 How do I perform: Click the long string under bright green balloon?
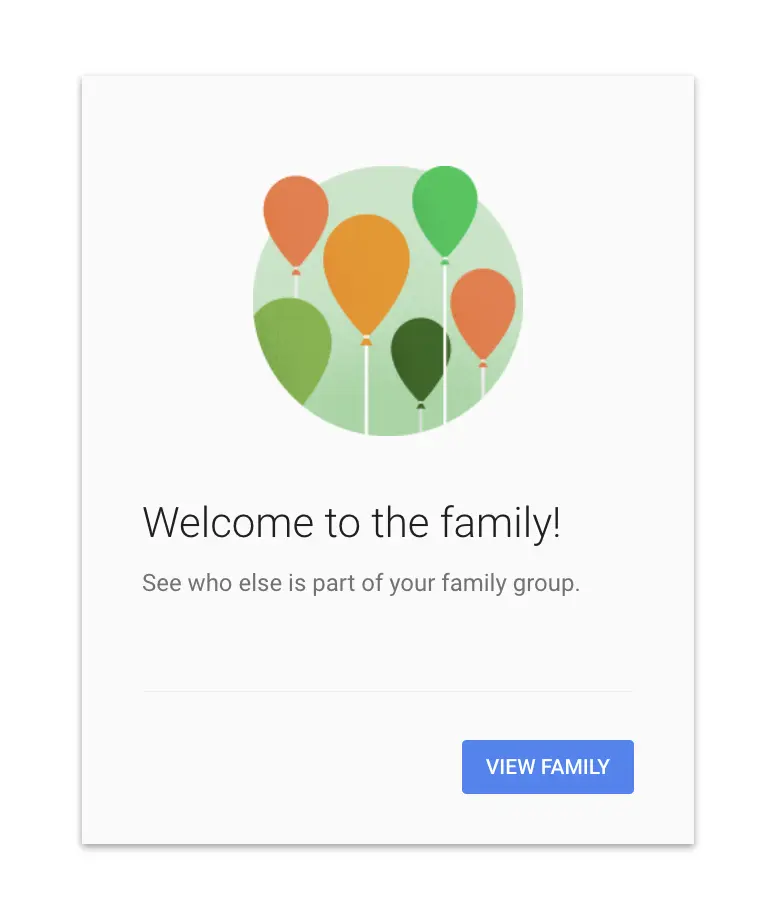[x=445, y=344]
